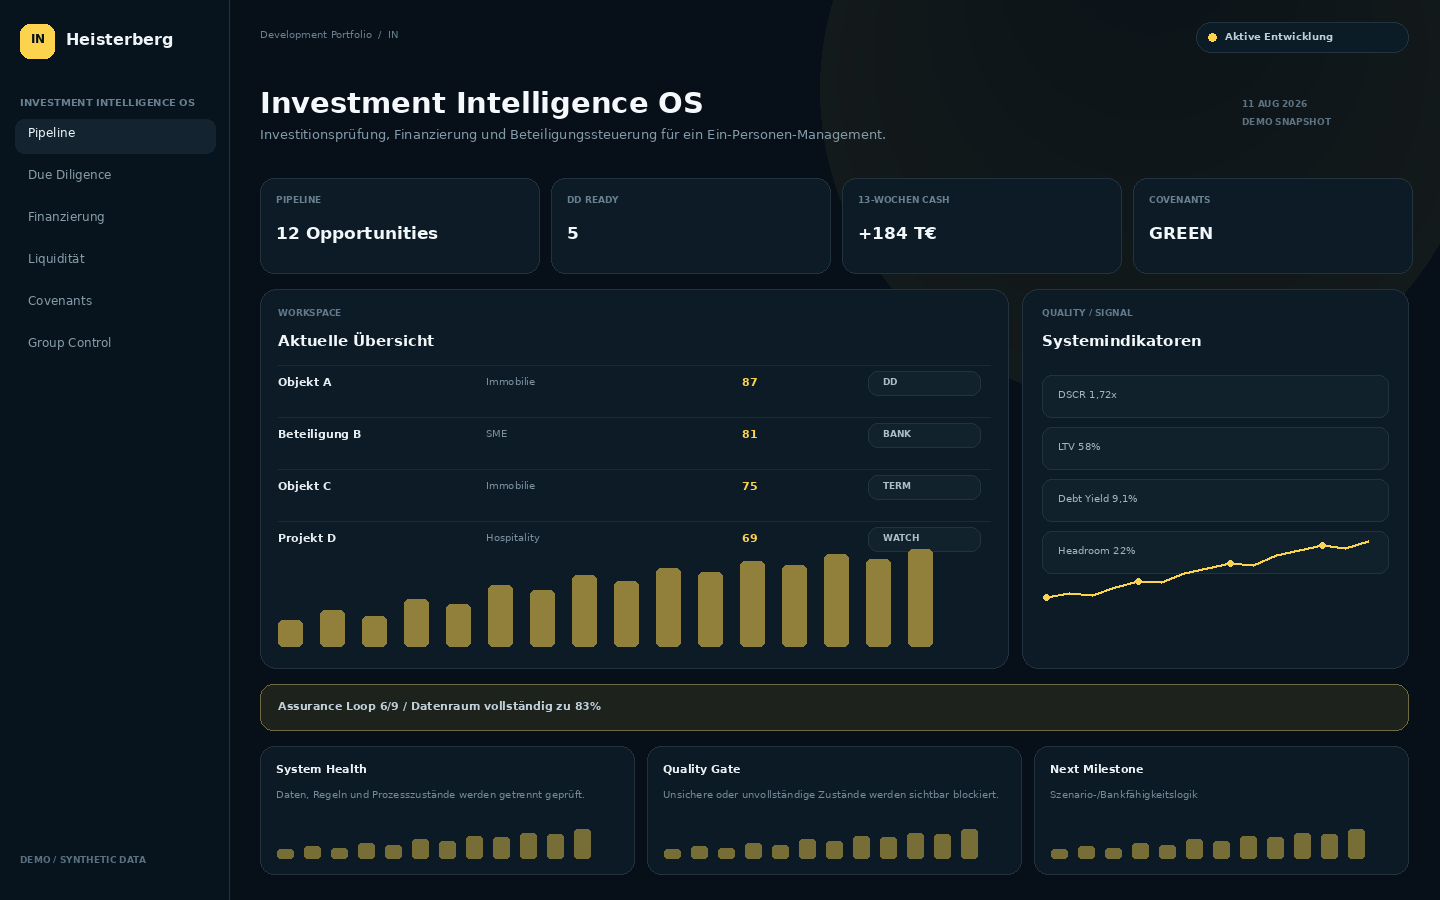Screen dimensions: 1440x900
Task: Click the Investment Intelligence OS page title
Action: [x=482, y=103]
